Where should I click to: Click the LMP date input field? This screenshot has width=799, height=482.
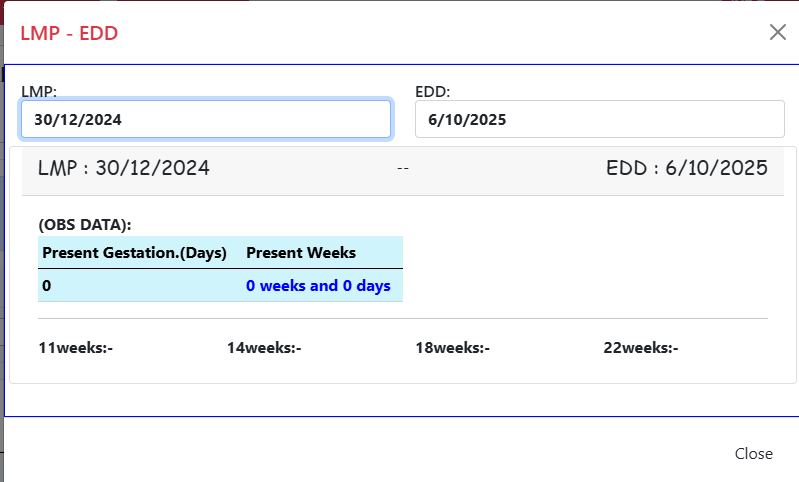pos(205,119)
